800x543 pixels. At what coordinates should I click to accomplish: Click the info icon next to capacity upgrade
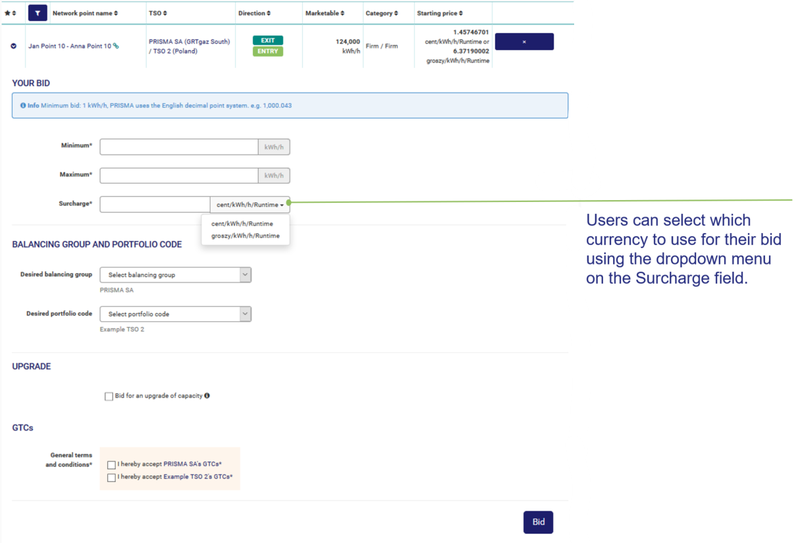[x=207, y=396]
